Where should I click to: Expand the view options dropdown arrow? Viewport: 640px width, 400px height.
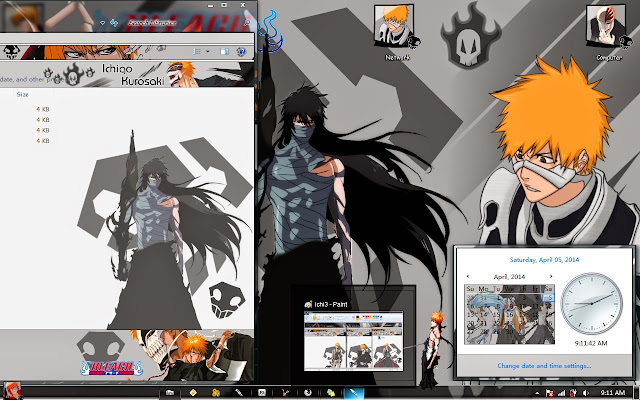point(207,51)
